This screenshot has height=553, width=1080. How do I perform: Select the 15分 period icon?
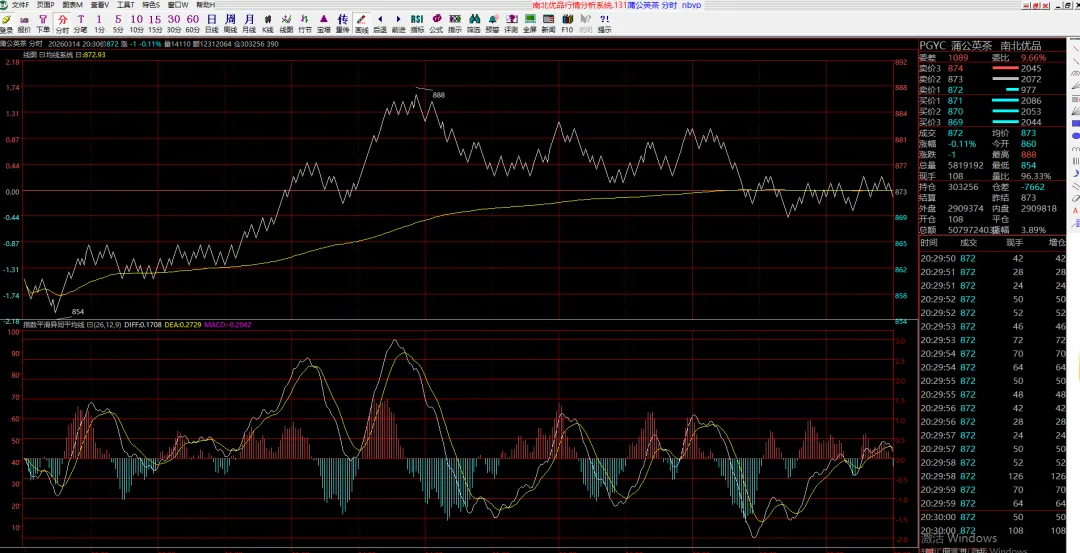(155, 23)
